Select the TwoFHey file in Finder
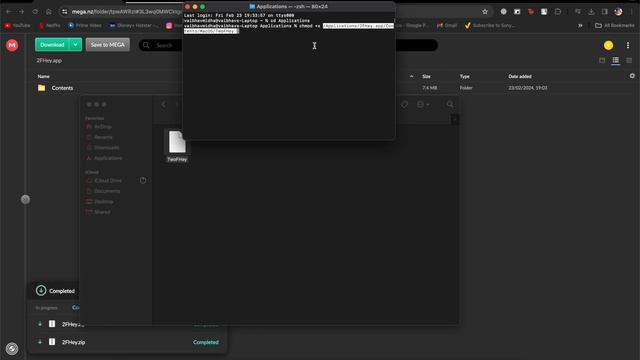 pos(177,146)
